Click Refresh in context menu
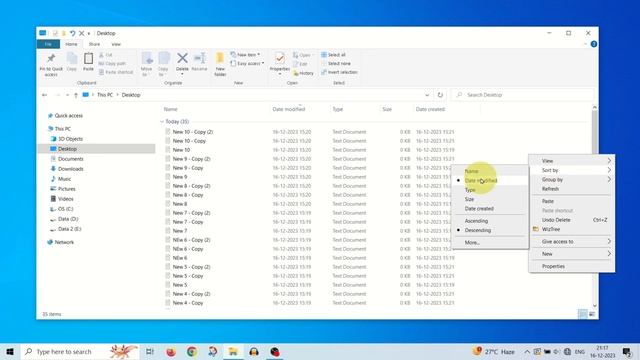This screenshot has width=640, height=360. click(x=571, y=189)
